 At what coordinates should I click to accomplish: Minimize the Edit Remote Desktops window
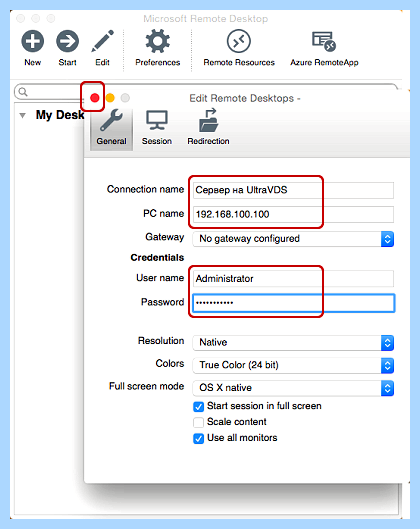point(110,98)
